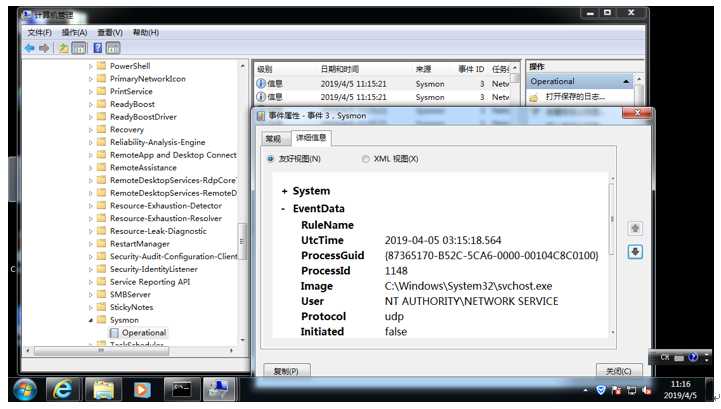The width and height of the screenshot is (721, 409).
Task: Click the tree pane horizontal scrollbar thumb
Action: click(x=101, y=351)
